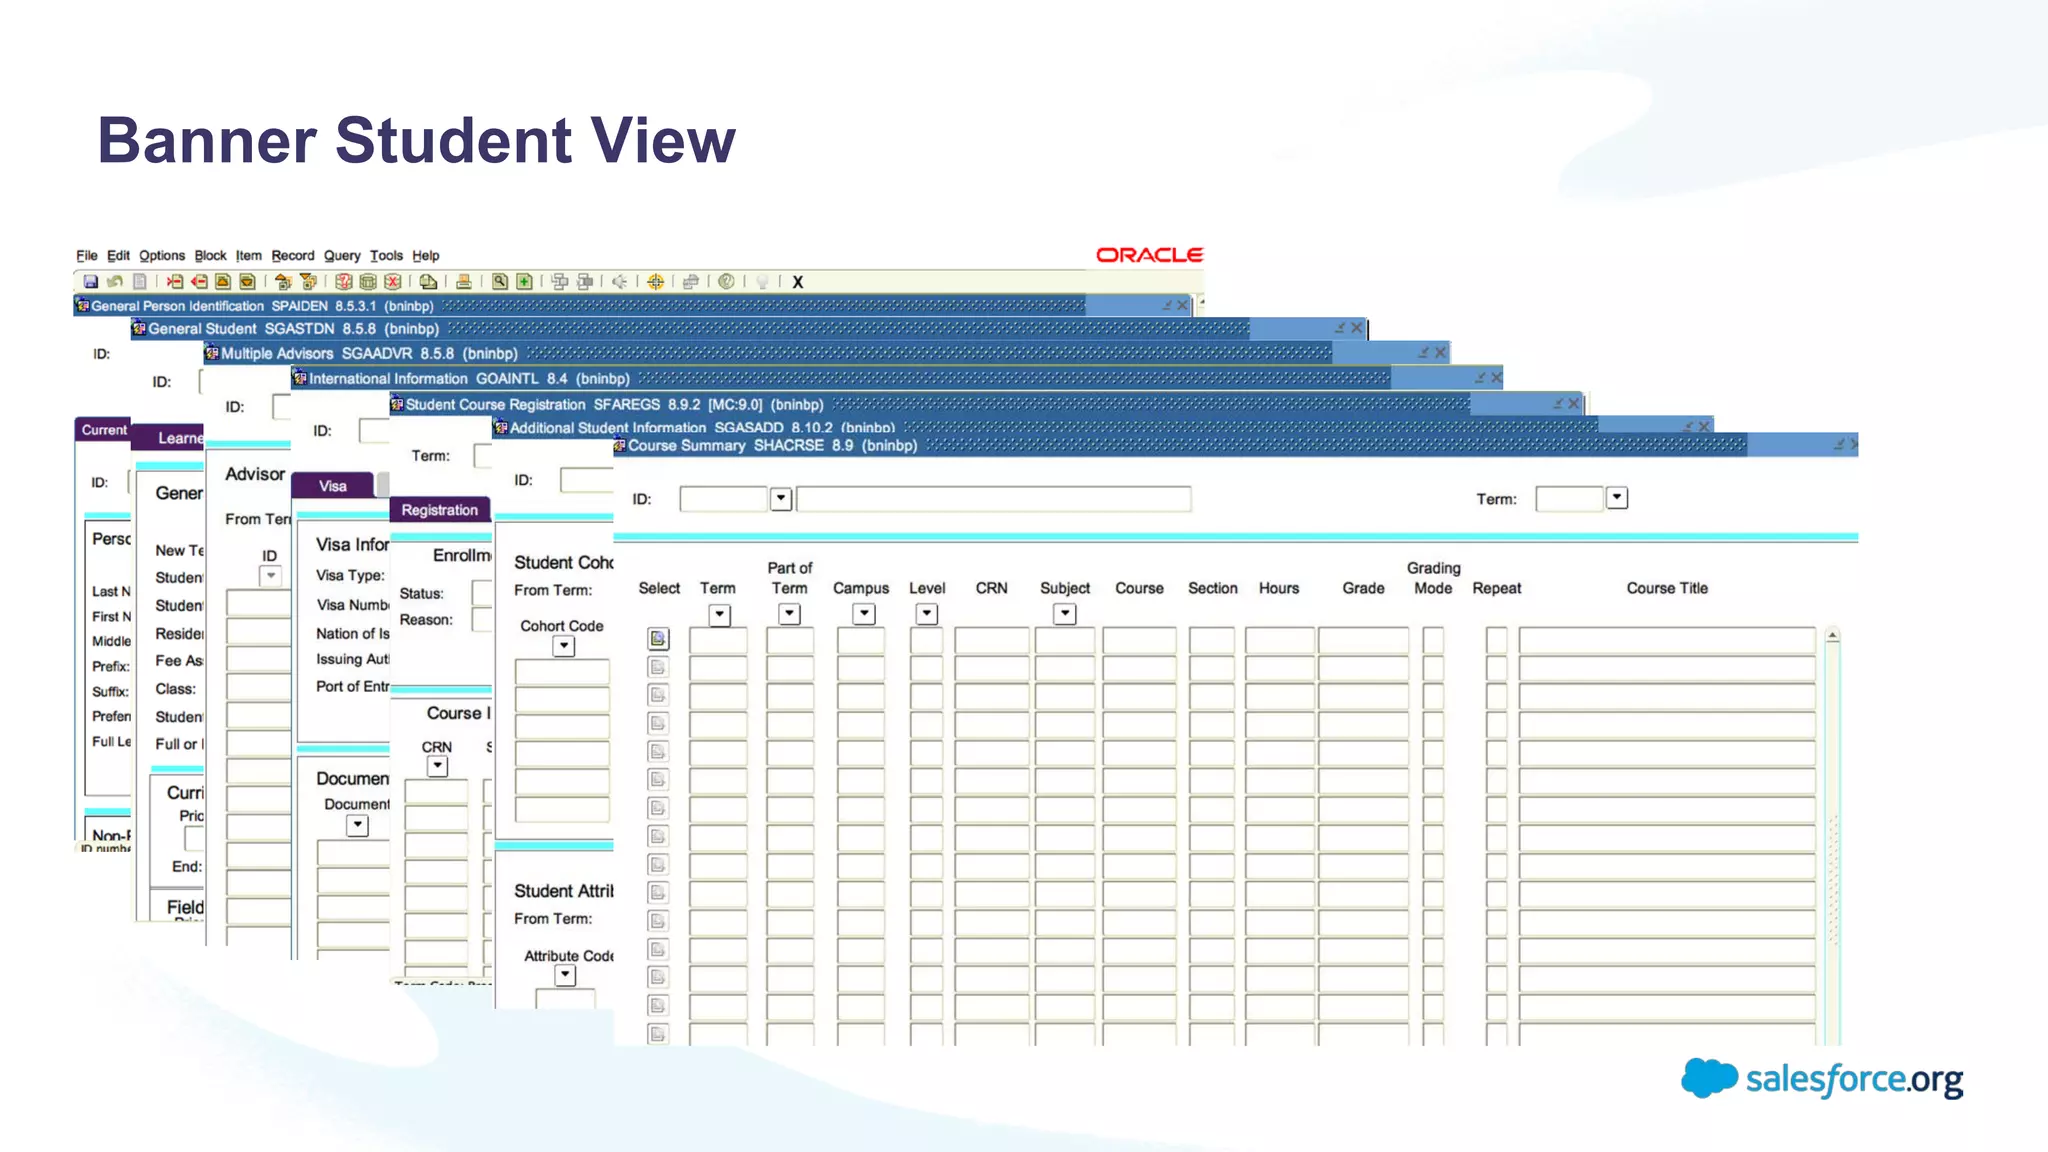
Task: Click the Execute Query toolbar icon
Action: pyautogui.click(x=368, y=282)
